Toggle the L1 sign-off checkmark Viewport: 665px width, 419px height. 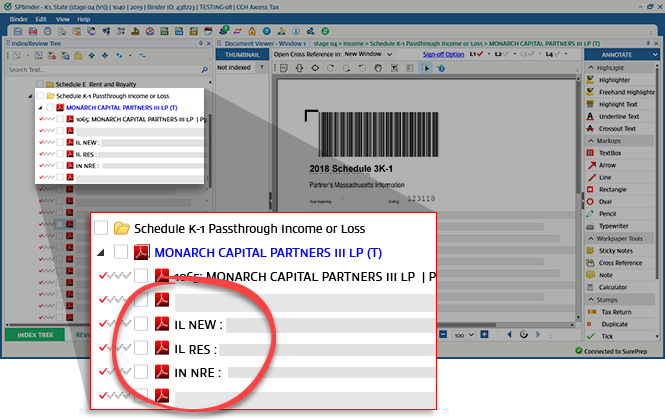point(480,54)
